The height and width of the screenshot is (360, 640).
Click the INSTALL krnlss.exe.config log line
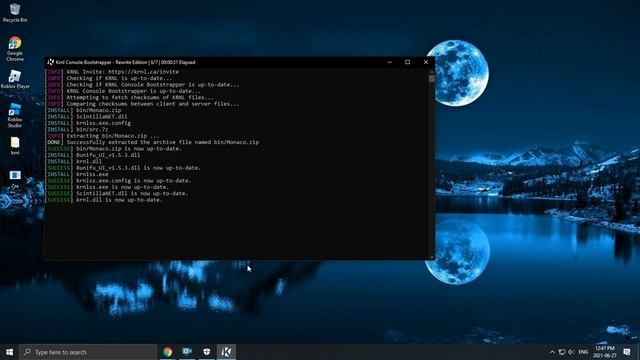[x=88, y=123]
